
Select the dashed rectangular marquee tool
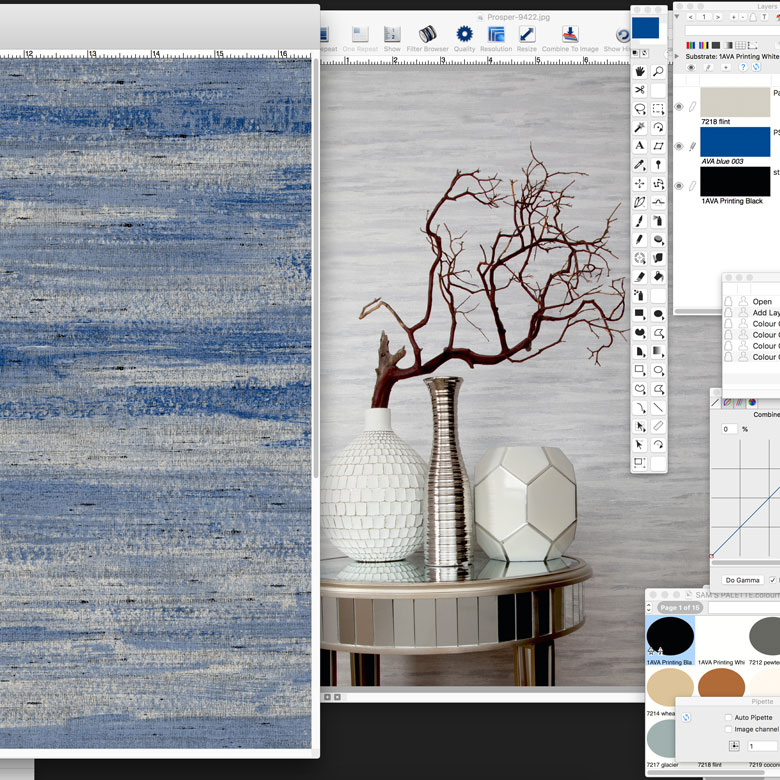pos(658,109)
